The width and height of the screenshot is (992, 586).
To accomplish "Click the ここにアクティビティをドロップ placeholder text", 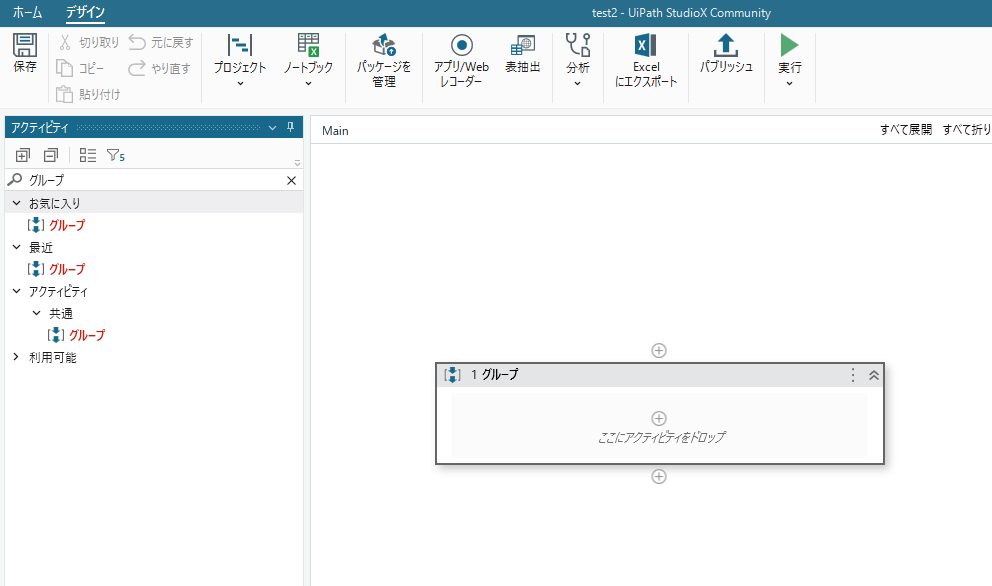I will (x=661, y=437).
